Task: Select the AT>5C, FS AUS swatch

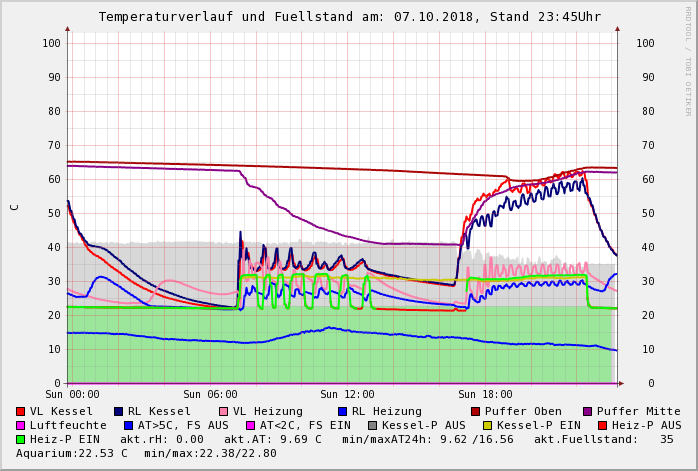Action: point(128,425)
